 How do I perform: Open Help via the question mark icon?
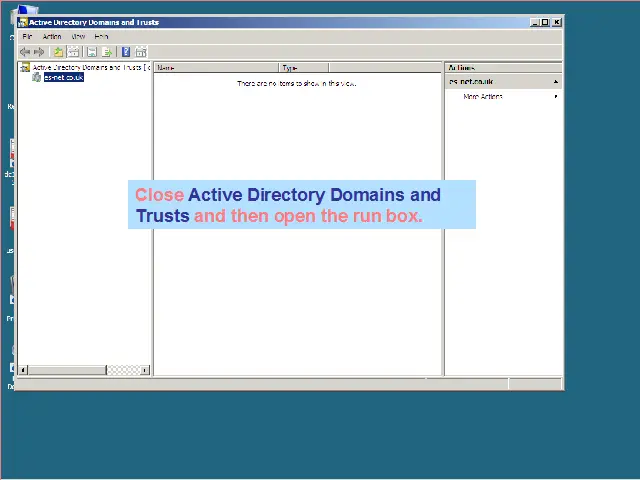coord(126,52)
